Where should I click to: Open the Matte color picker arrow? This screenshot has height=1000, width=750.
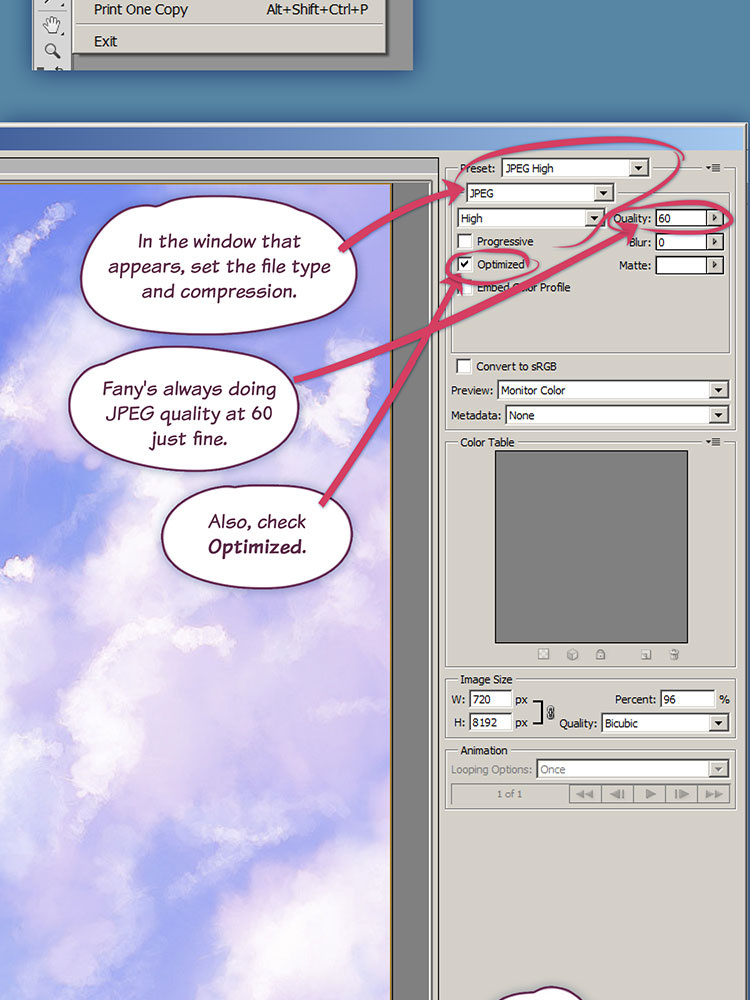coord(714,265)
